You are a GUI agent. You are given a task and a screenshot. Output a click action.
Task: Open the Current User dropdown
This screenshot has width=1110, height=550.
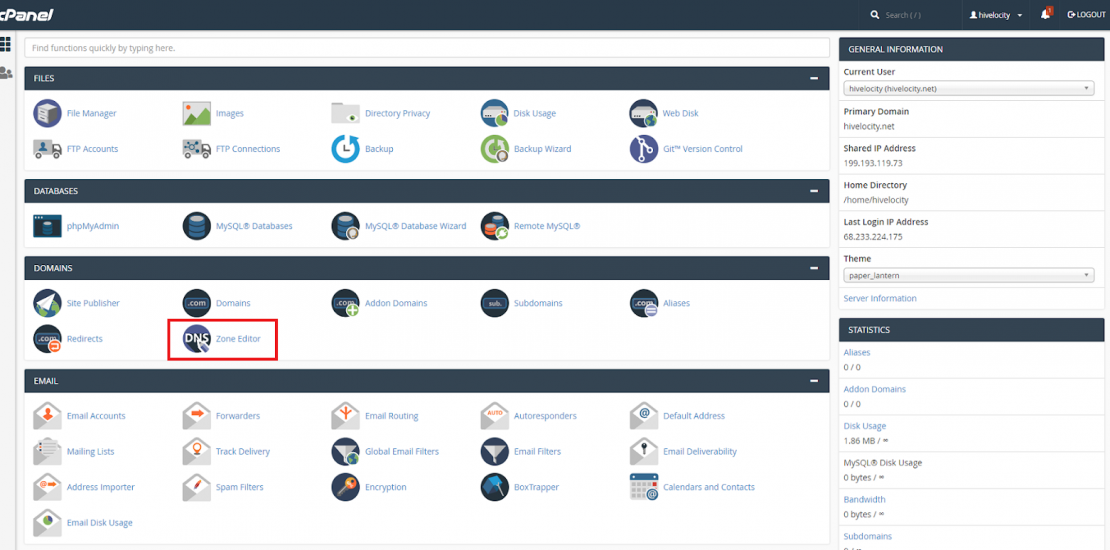coord(969,88)
